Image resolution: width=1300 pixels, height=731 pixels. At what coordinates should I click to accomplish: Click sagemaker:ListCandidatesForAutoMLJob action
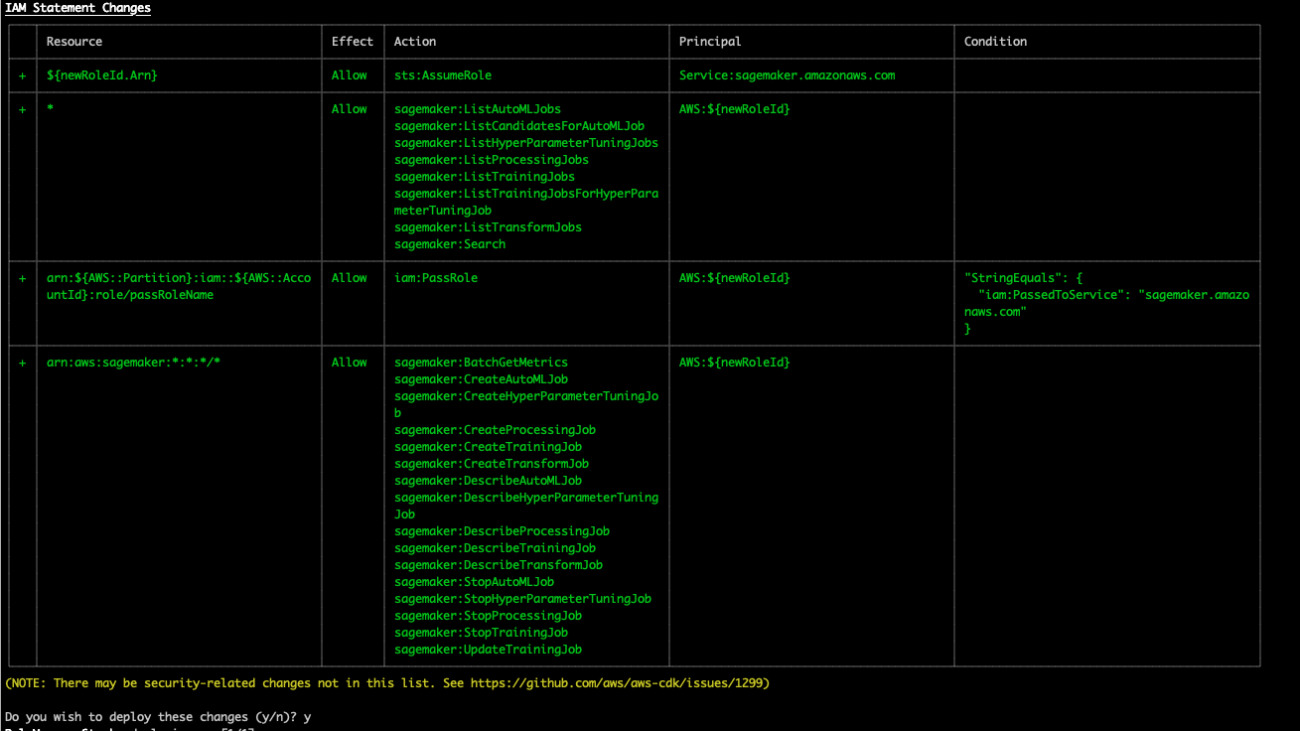pos(519,126)
